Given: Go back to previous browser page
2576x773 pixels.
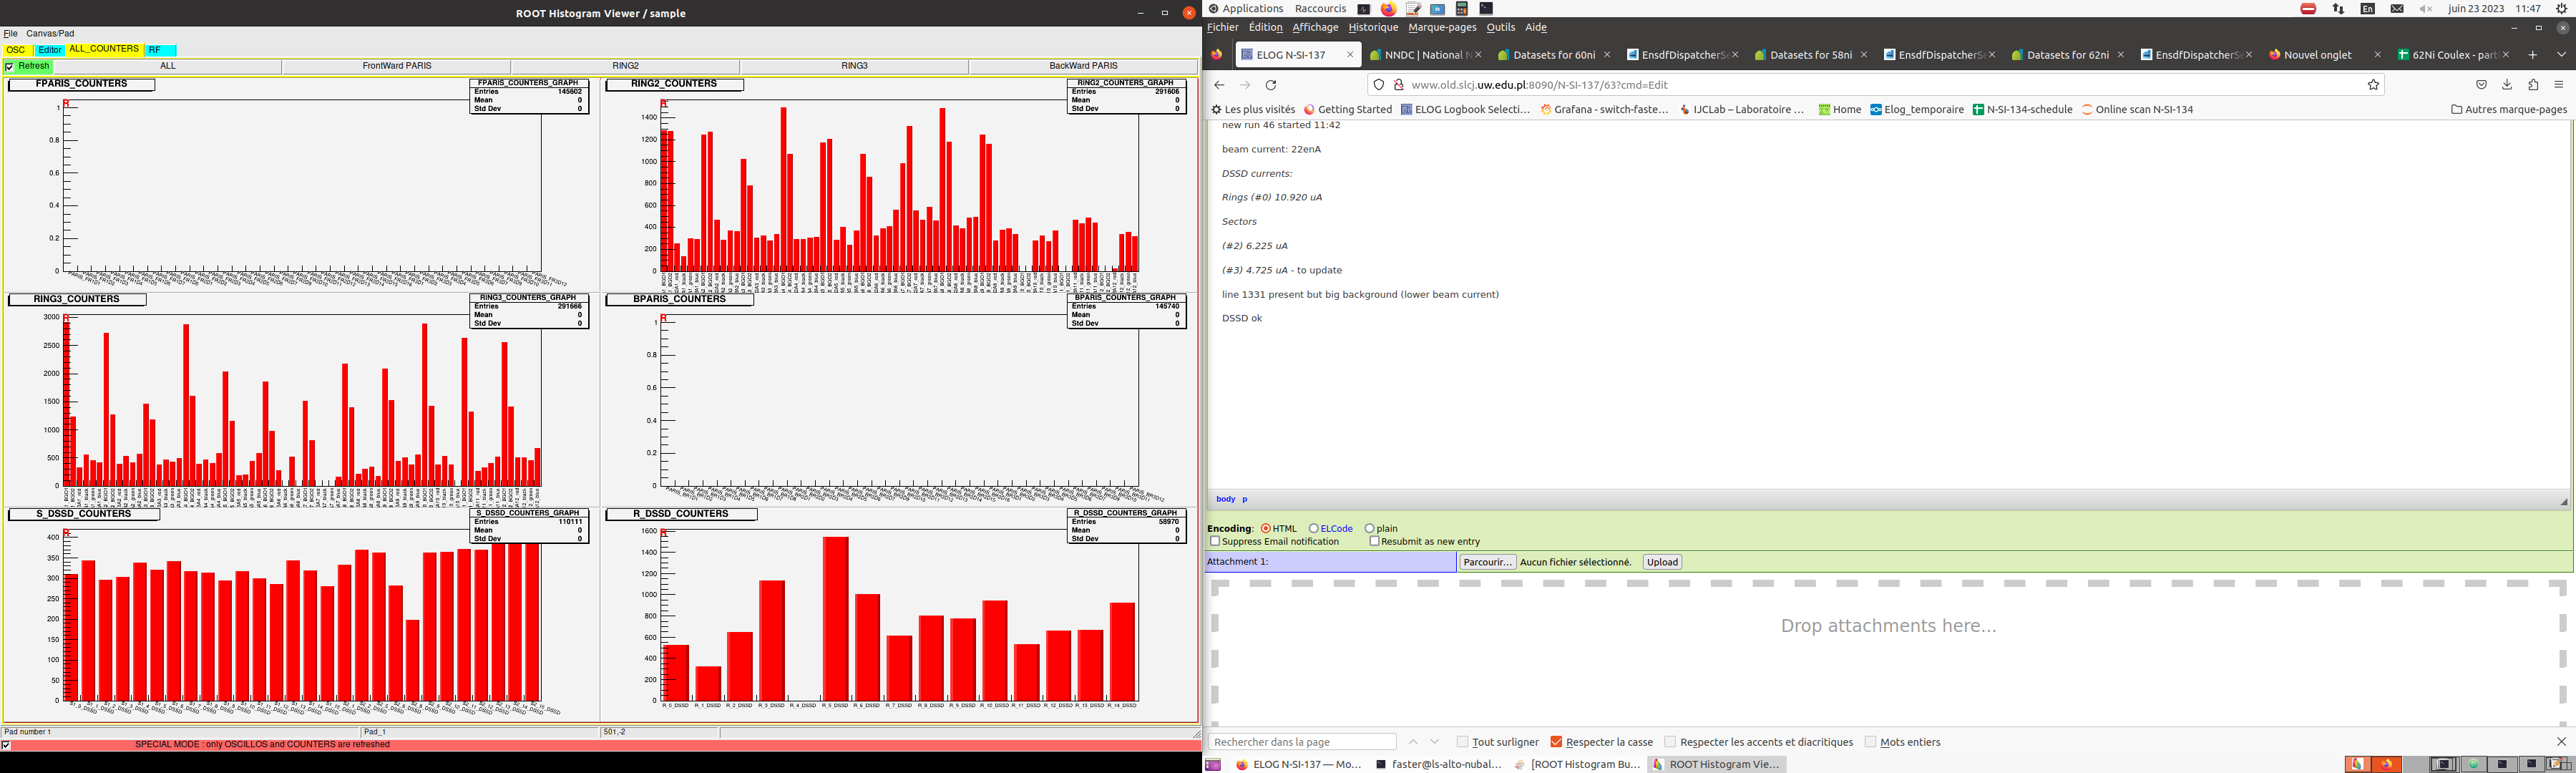Looking at the screenshot, I should [x=1219, y=85].
